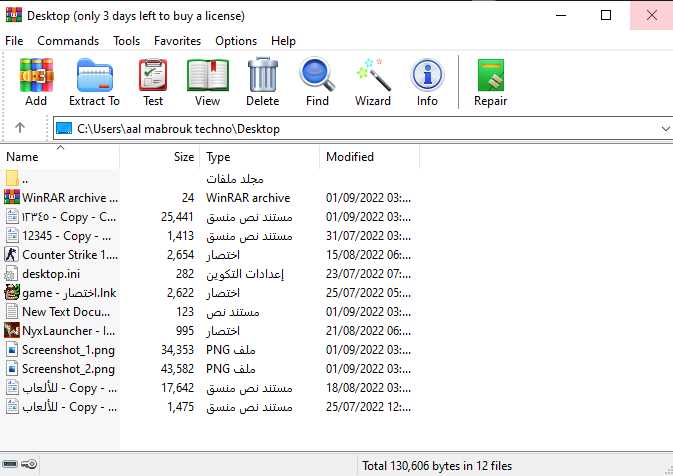Click the Add archive toolbar icon

(36, 75)
